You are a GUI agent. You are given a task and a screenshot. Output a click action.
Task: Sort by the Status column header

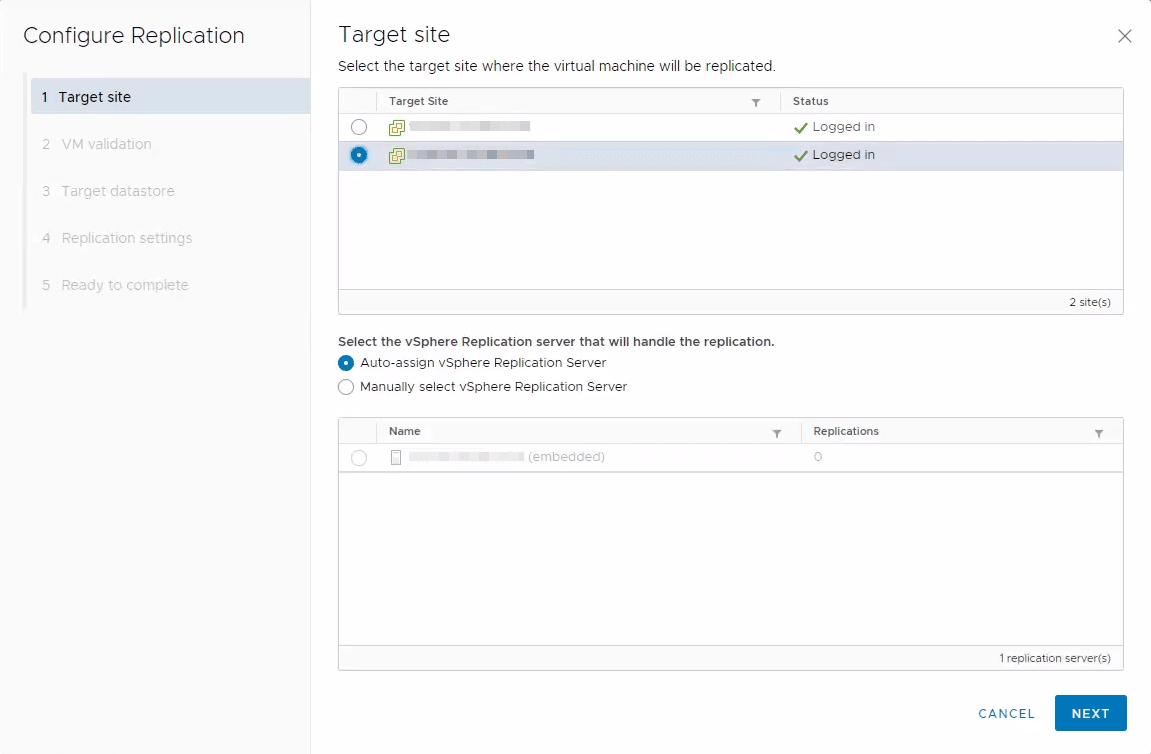coord(811,101)
